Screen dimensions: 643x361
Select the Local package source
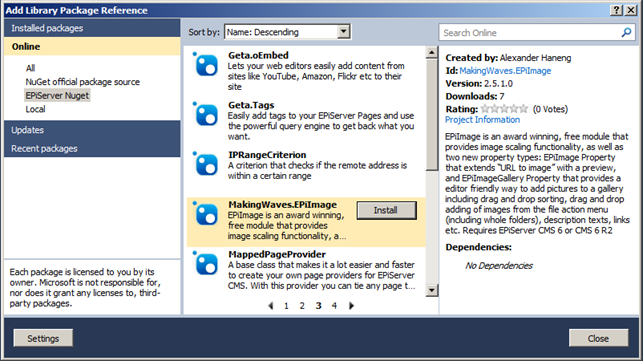35,109
